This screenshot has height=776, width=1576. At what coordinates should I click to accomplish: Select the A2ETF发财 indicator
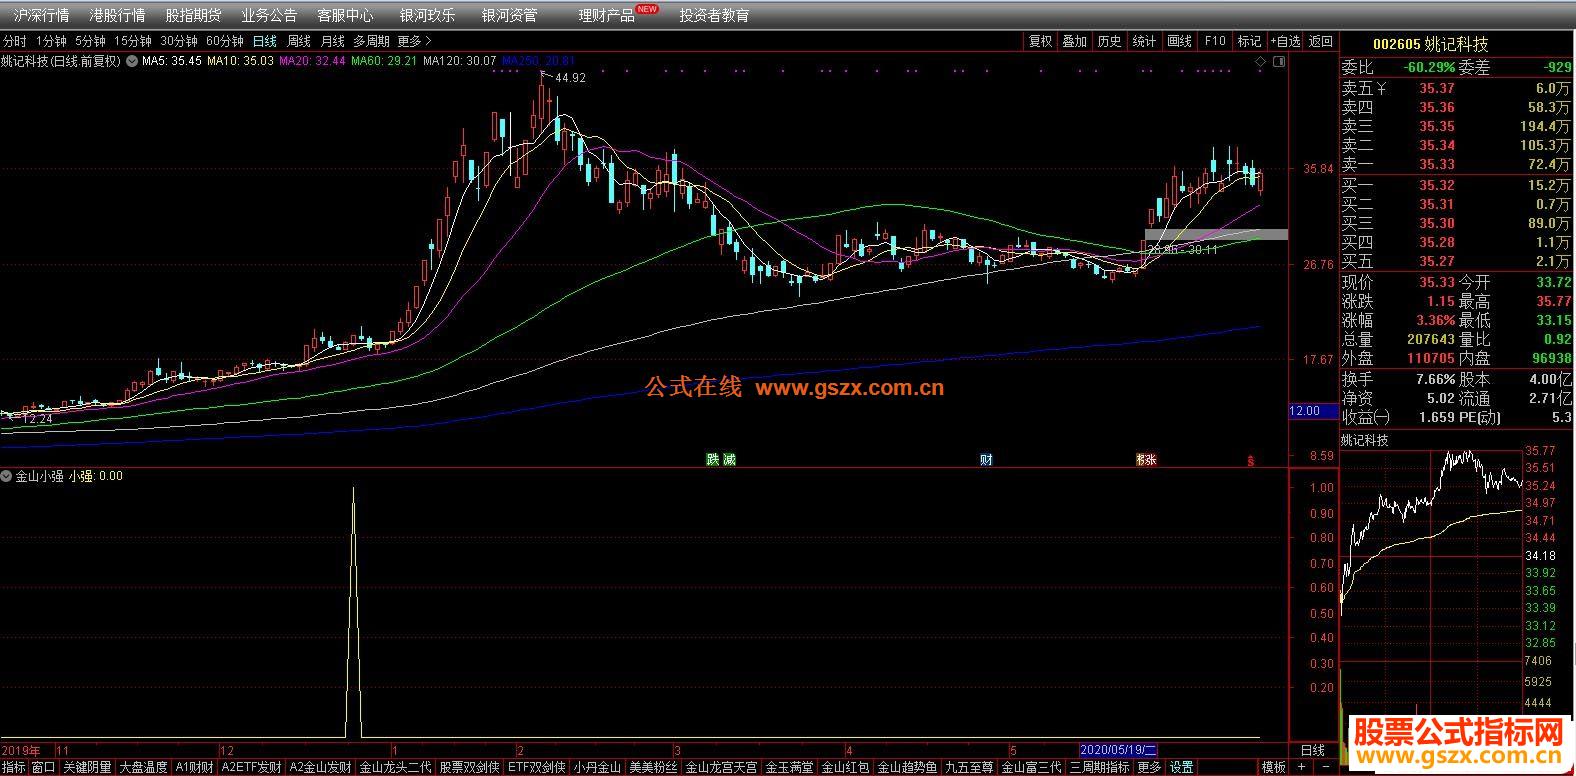tap(251, 767)
